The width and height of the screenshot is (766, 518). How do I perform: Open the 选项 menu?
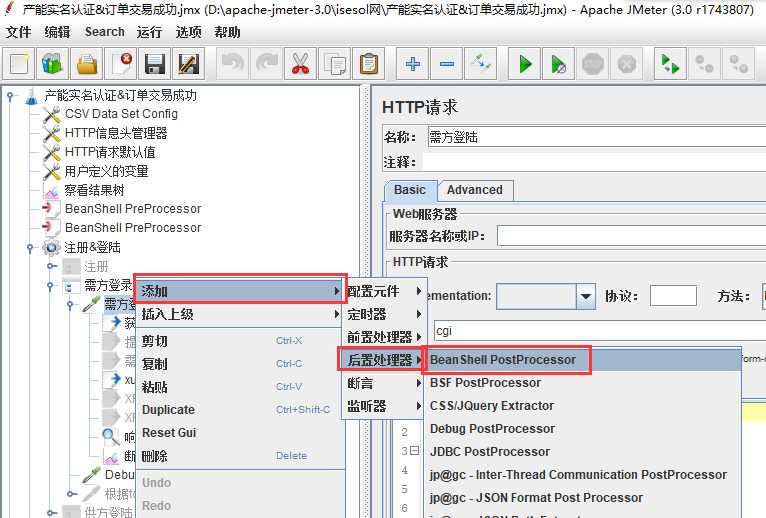pyautogui.click(x=188, y=32)
